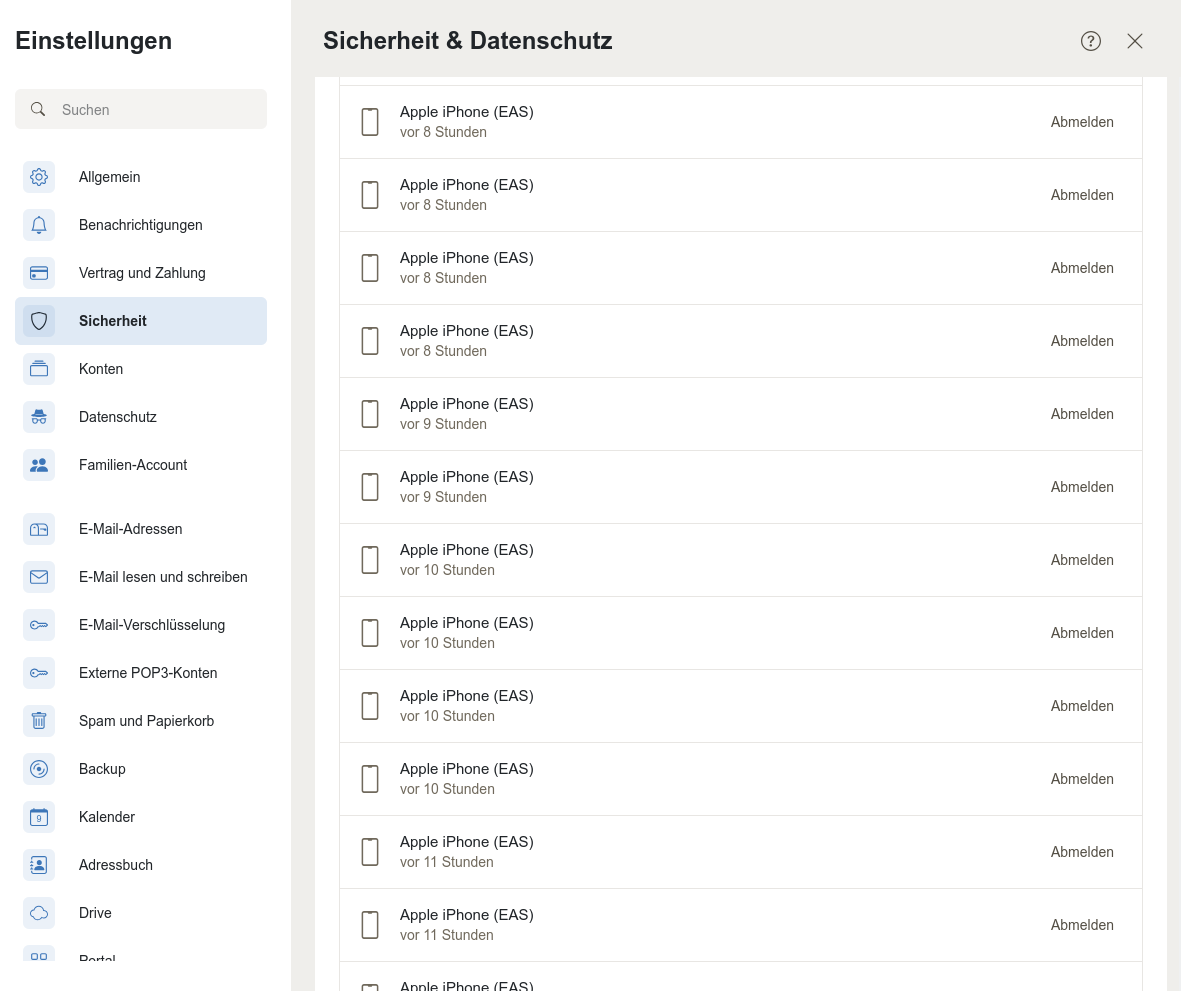Go to Konten settings
The image size is (1181, 991).
[101, 369]
